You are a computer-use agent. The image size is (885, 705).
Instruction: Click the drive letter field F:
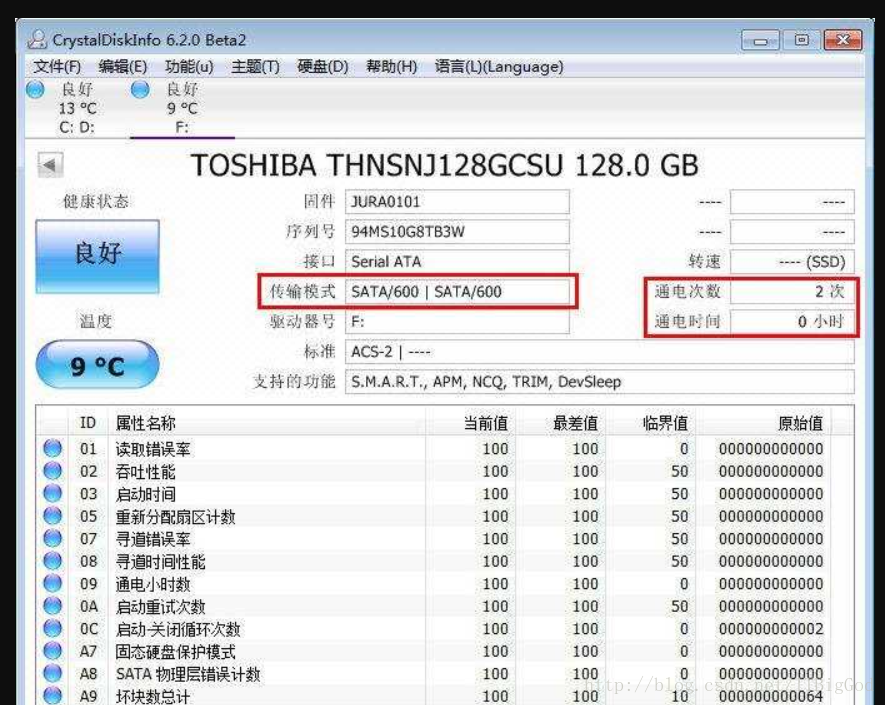[x=457, y=322]
